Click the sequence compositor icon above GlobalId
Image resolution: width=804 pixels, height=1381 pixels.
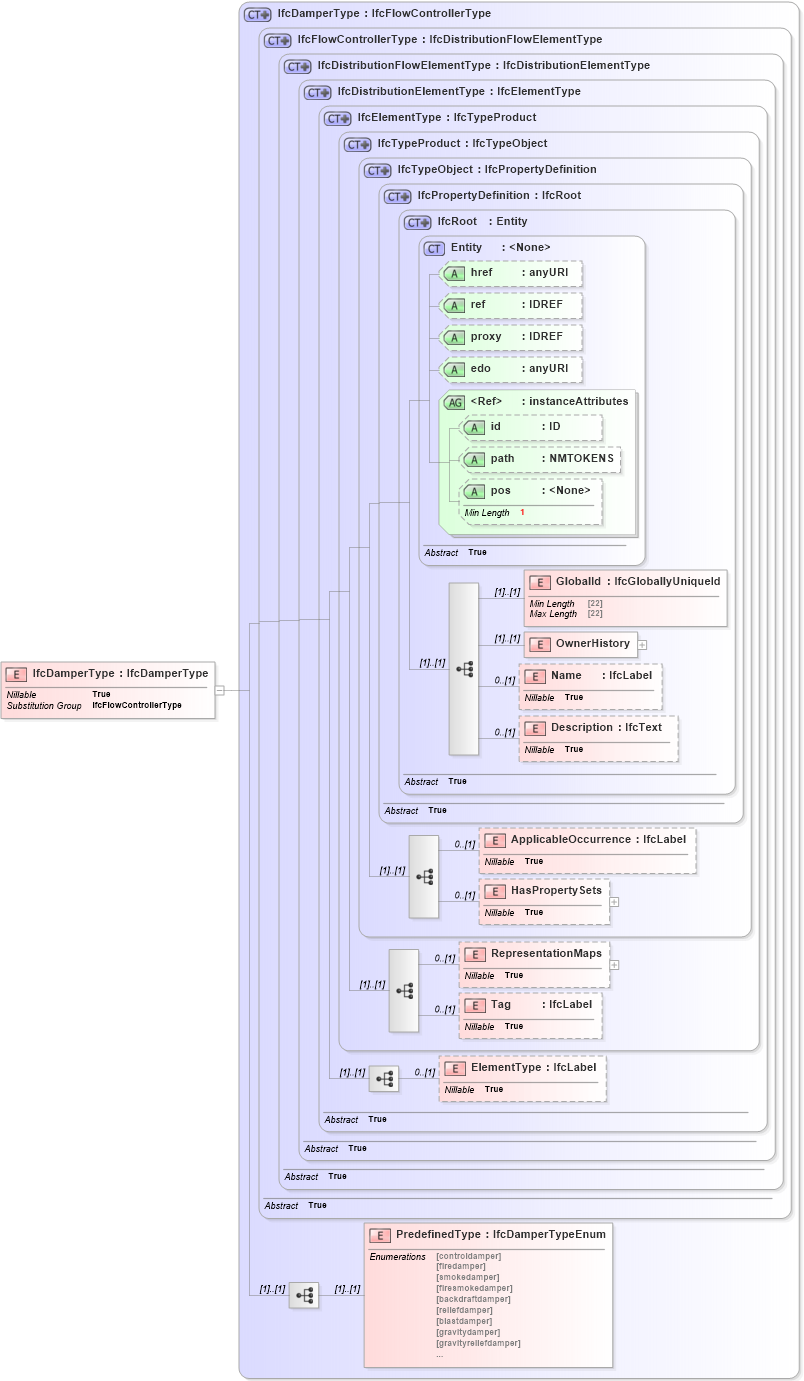tap(463, 665)
